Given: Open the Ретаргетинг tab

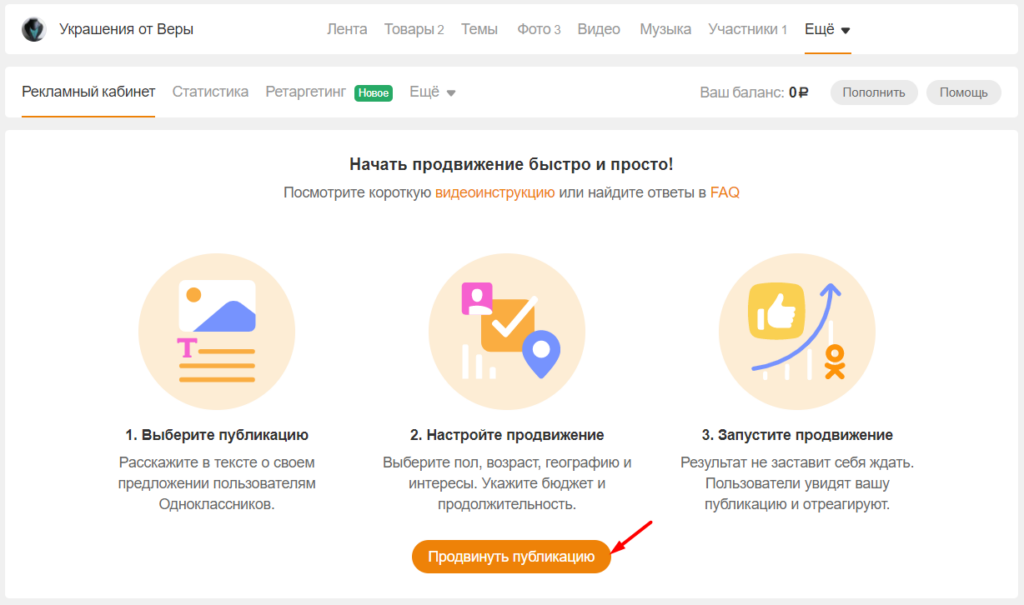Looking at the screenshot, I should [x=306, y=92].
